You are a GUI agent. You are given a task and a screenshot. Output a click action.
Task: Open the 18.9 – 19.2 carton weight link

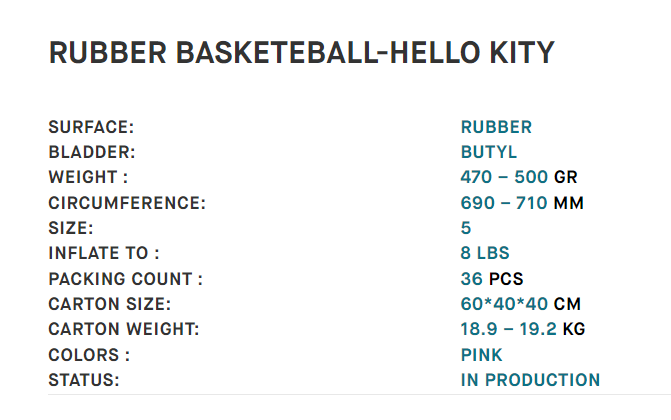coord(508,329)
